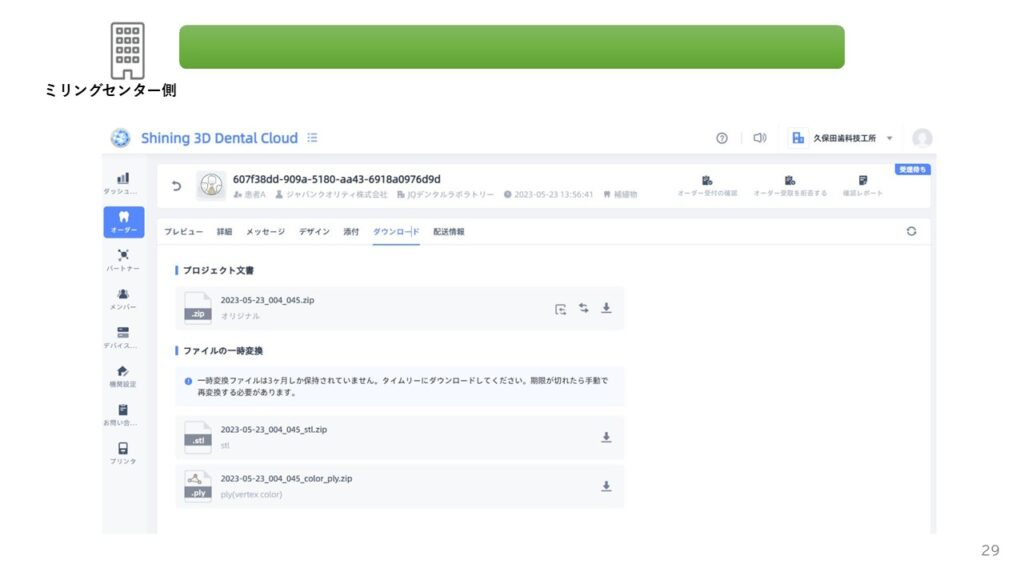Download the original 2023-05-23_004_045.zip file
This screenshot has width=1024, height=576.
pos(606,308)
